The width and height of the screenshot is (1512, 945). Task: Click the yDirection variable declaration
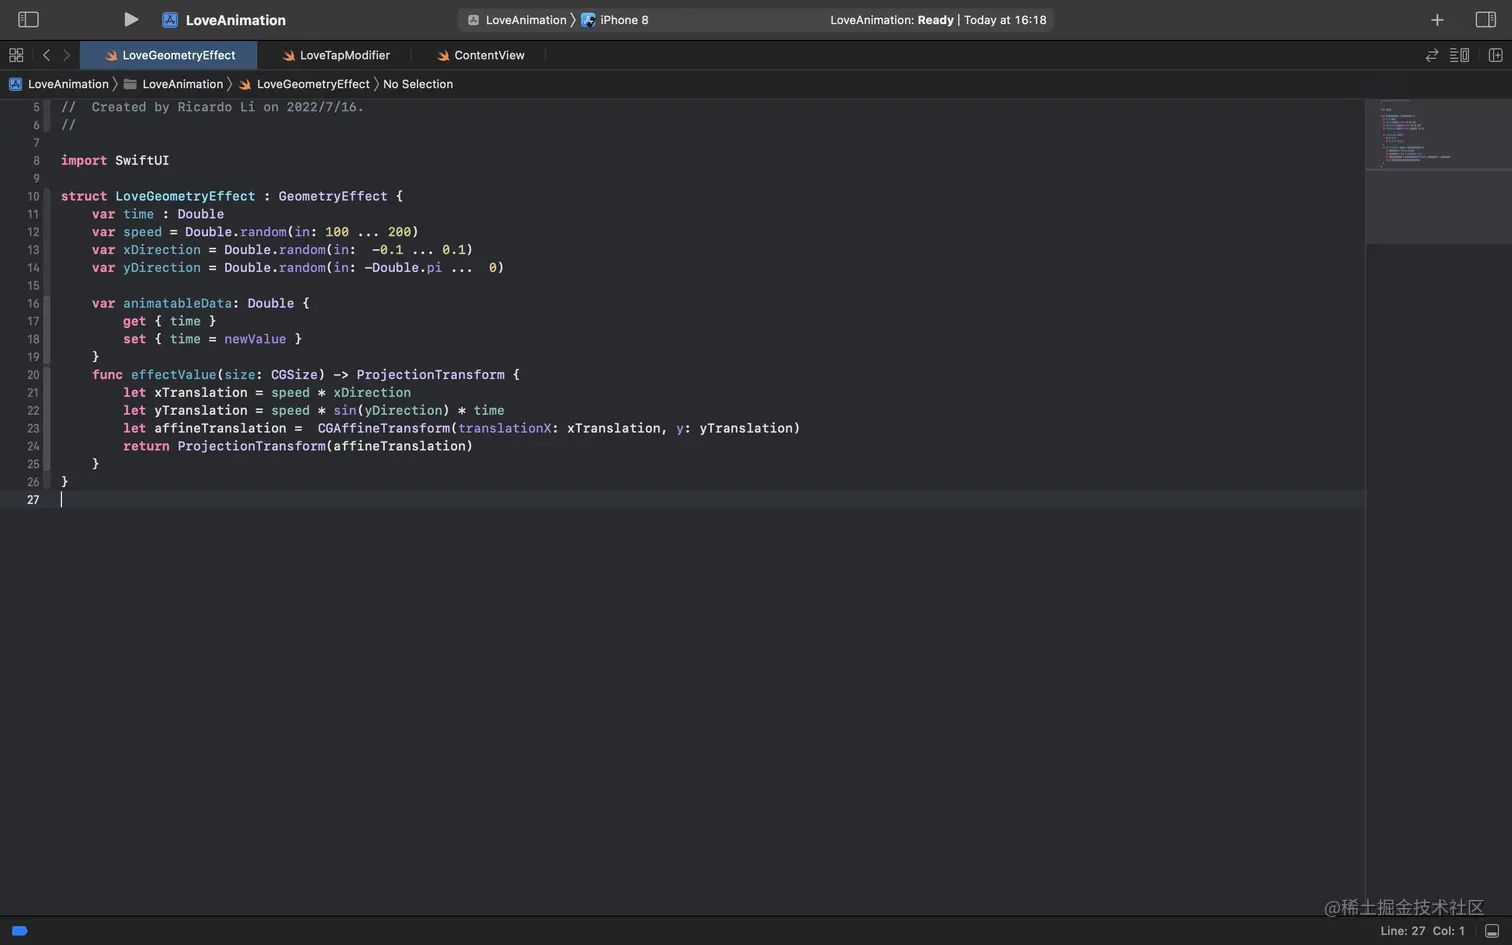click(162, 268)
